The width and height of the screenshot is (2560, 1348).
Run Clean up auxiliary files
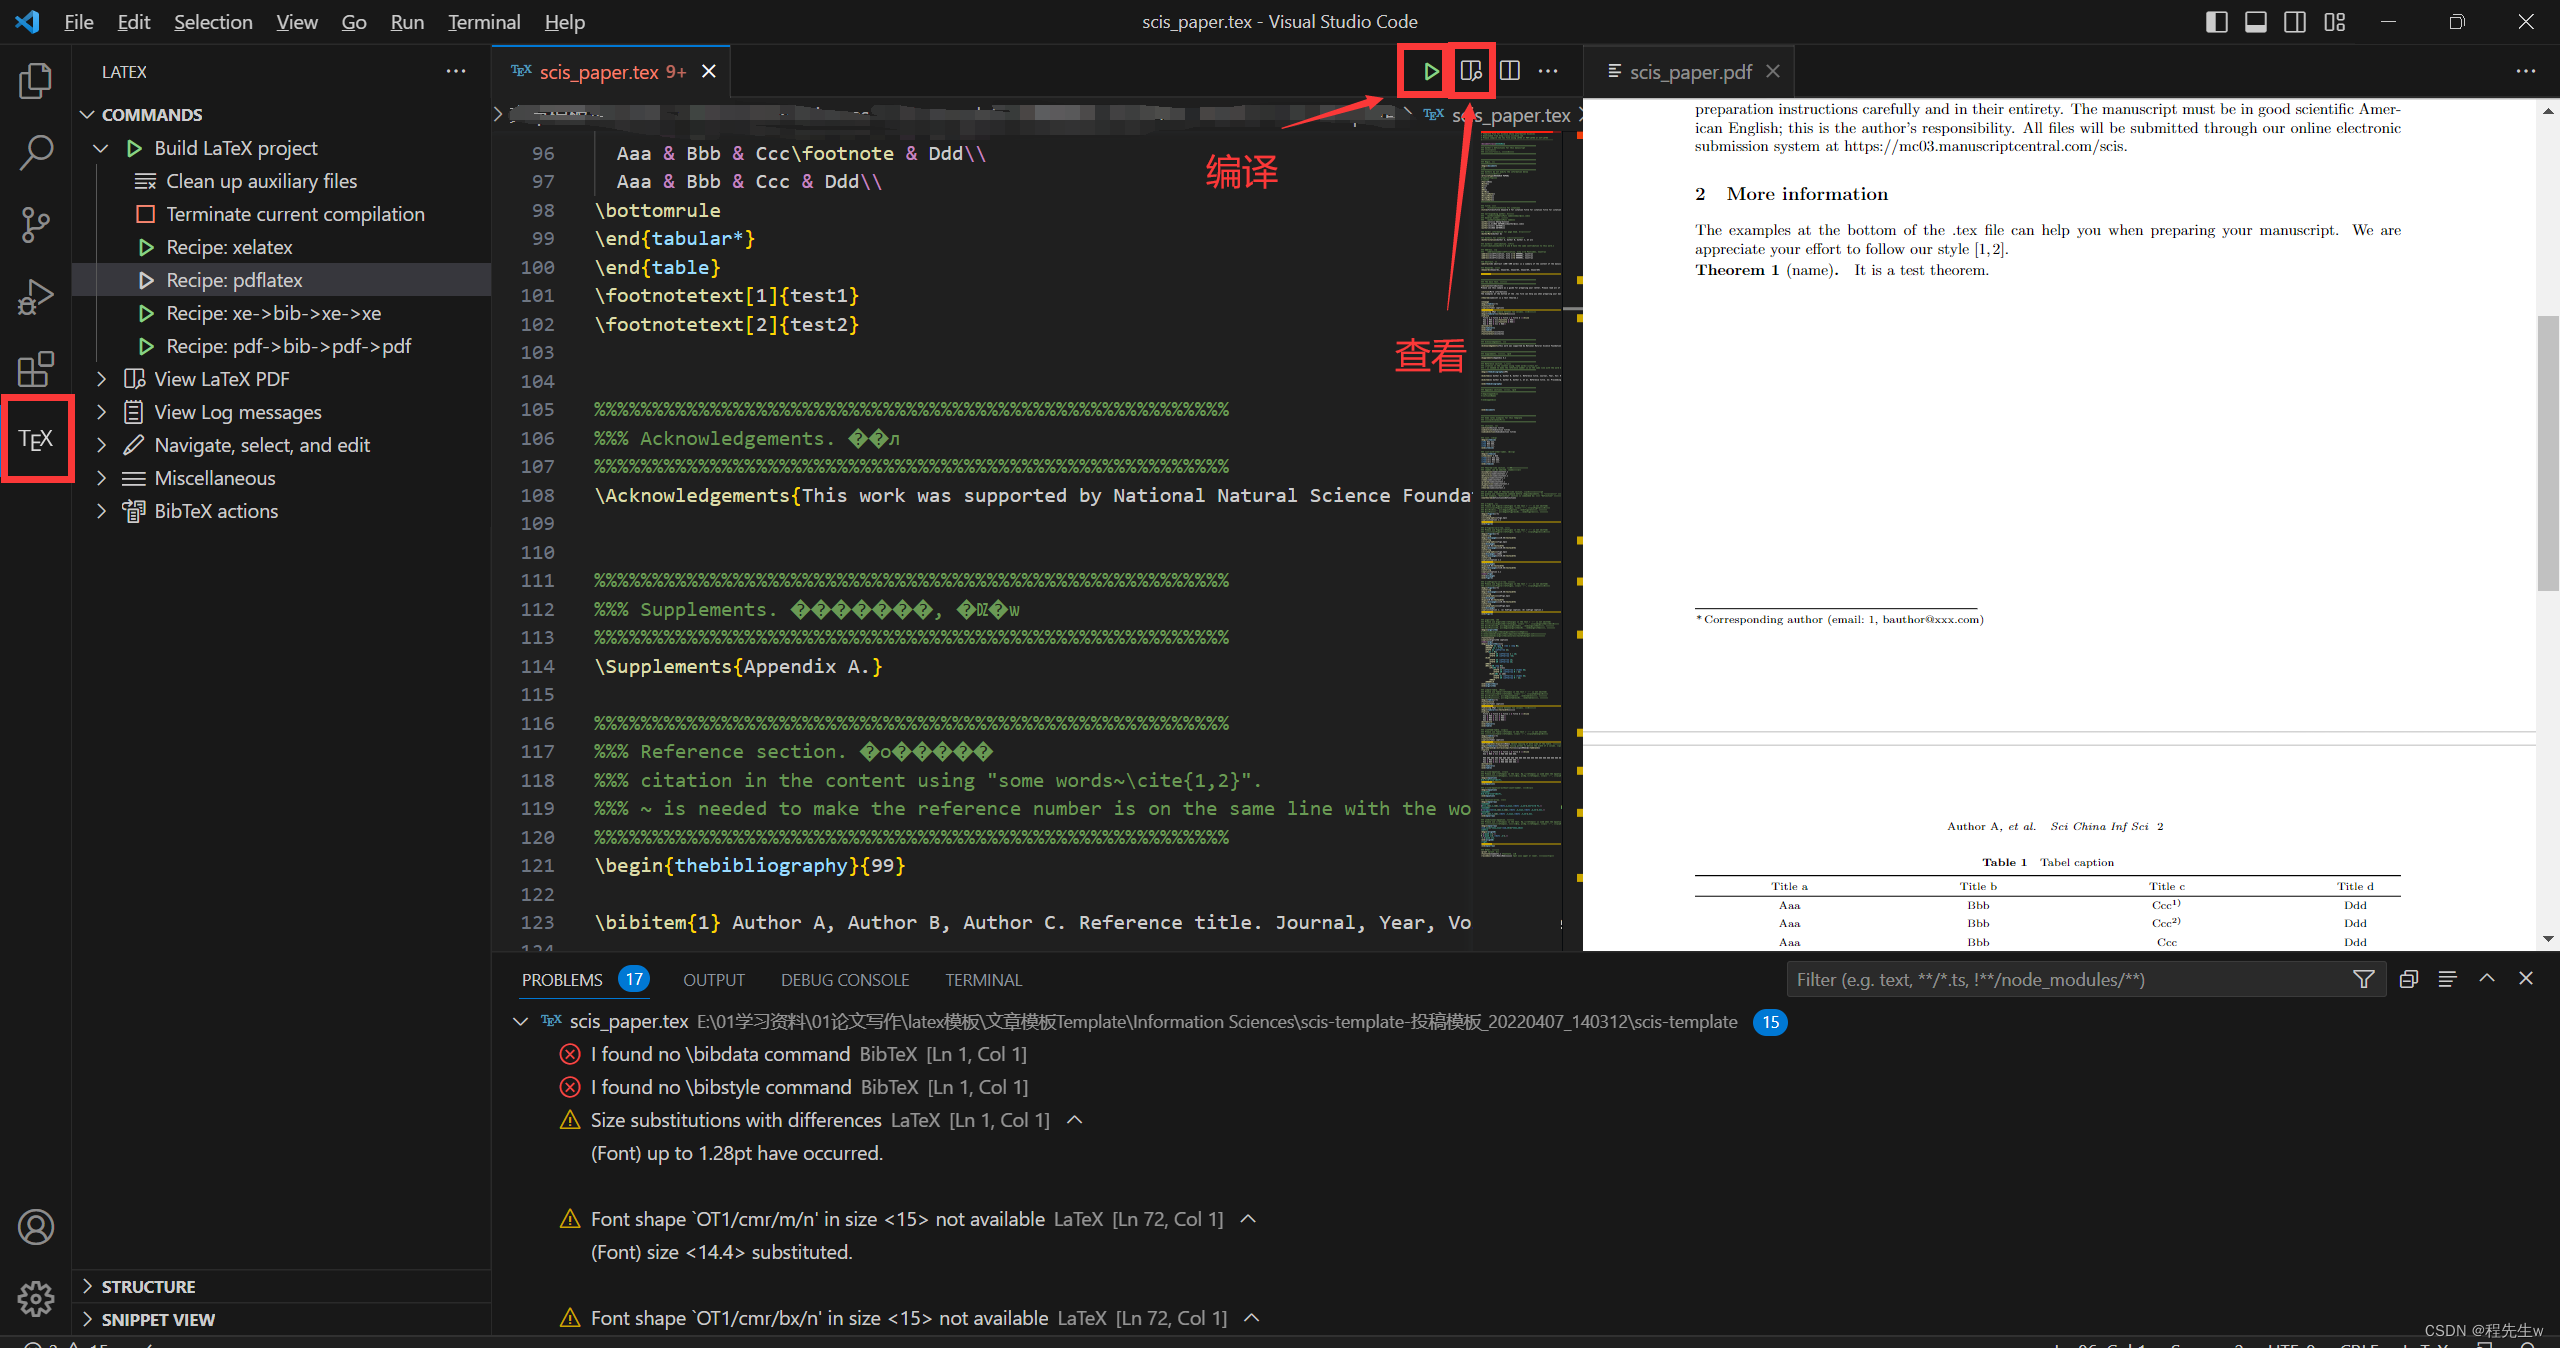click(260, 181)
